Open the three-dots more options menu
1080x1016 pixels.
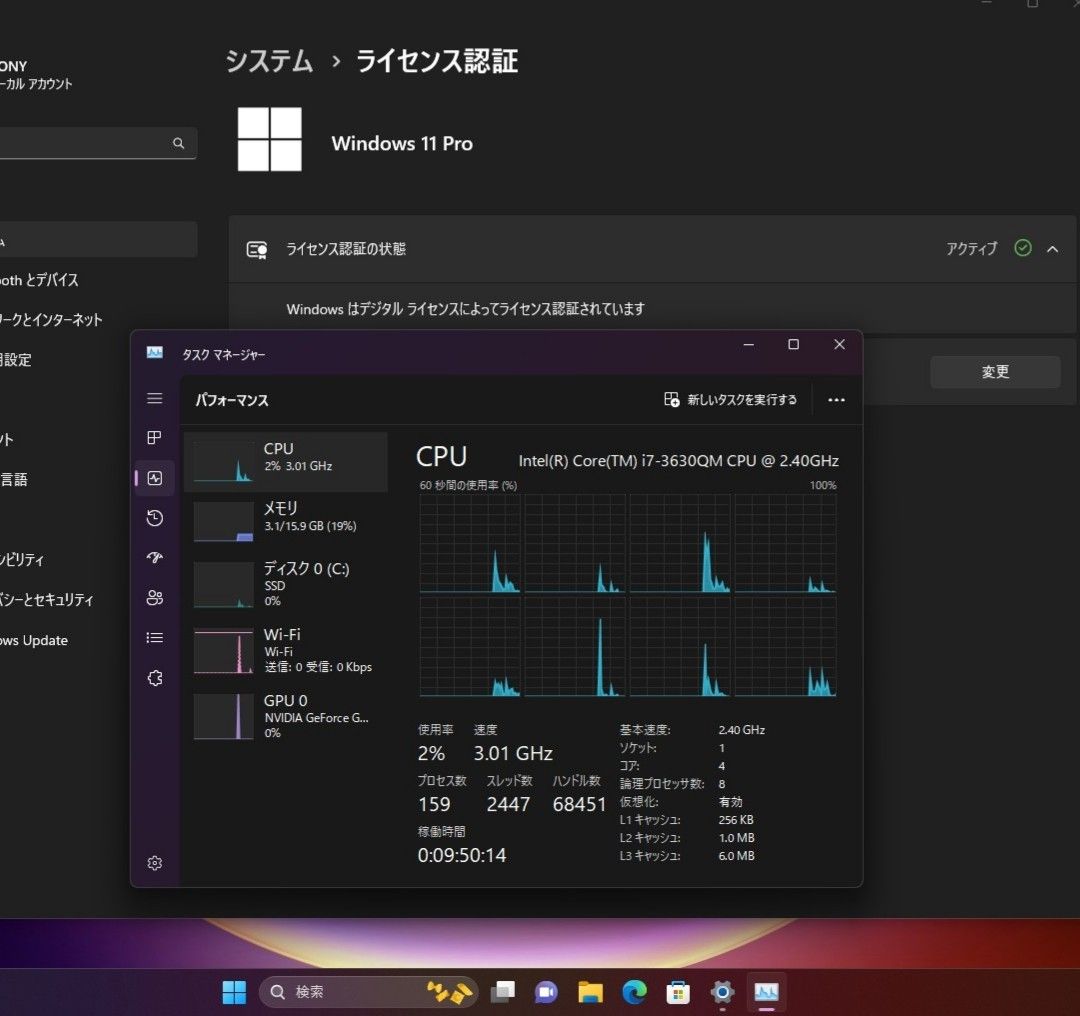click(x=836, y=400)
